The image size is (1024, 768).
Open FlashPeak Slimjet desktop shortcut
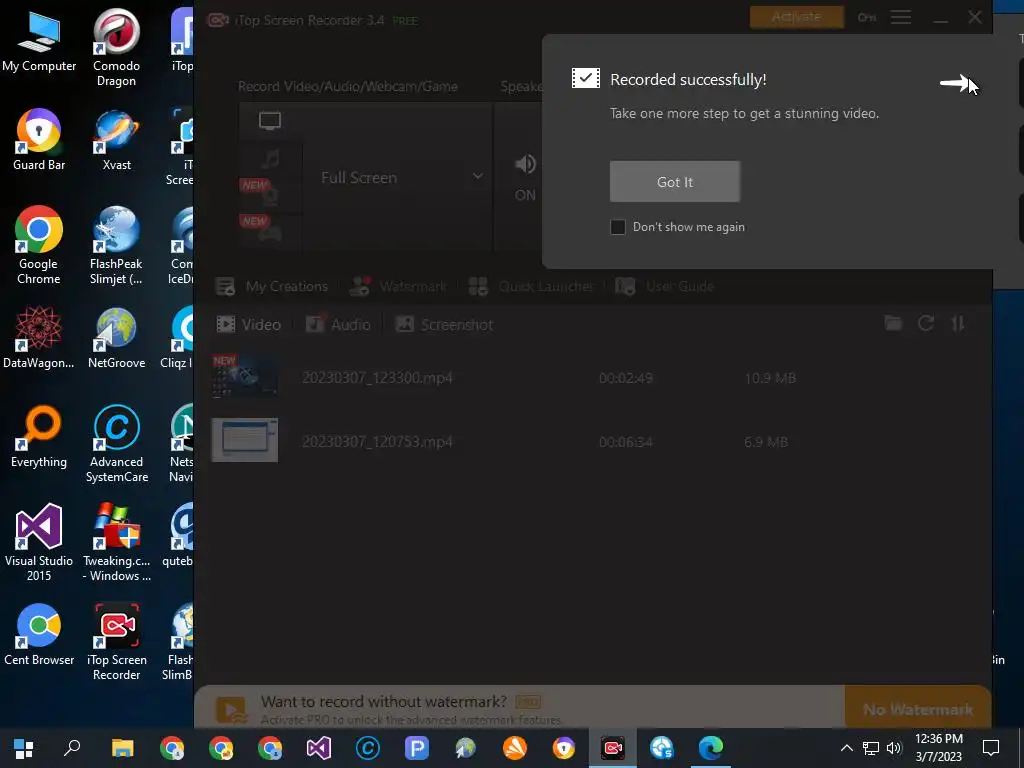(x=116, y=246)
